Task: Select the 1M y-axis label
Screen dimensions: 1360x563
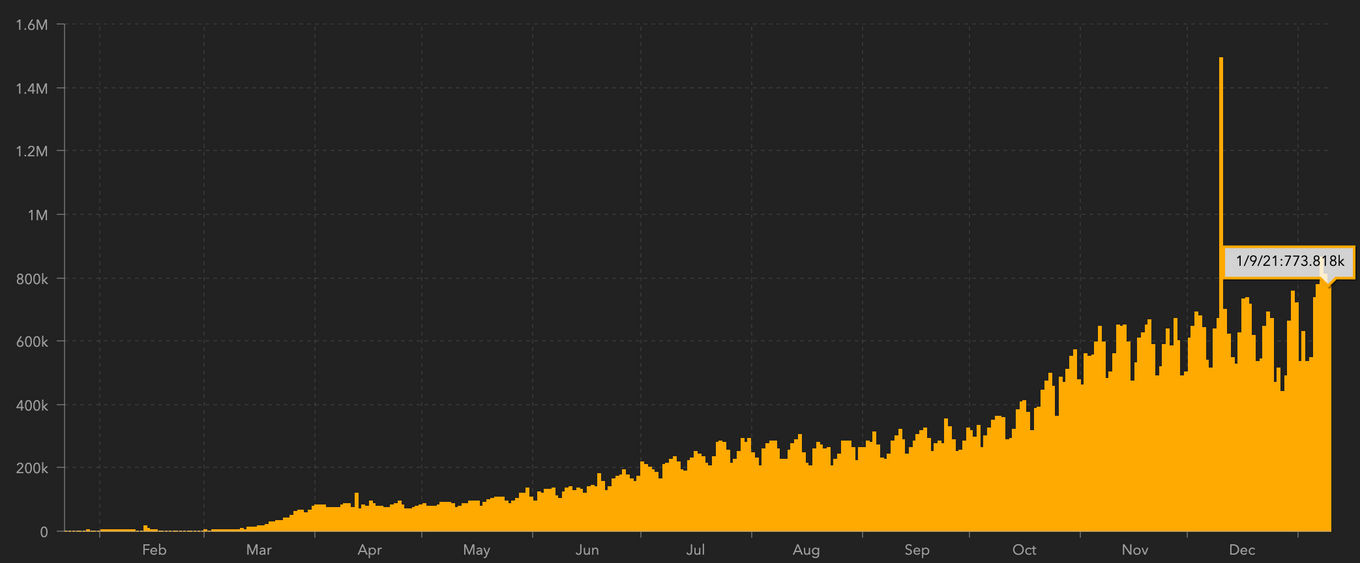Action: [38, 214]
